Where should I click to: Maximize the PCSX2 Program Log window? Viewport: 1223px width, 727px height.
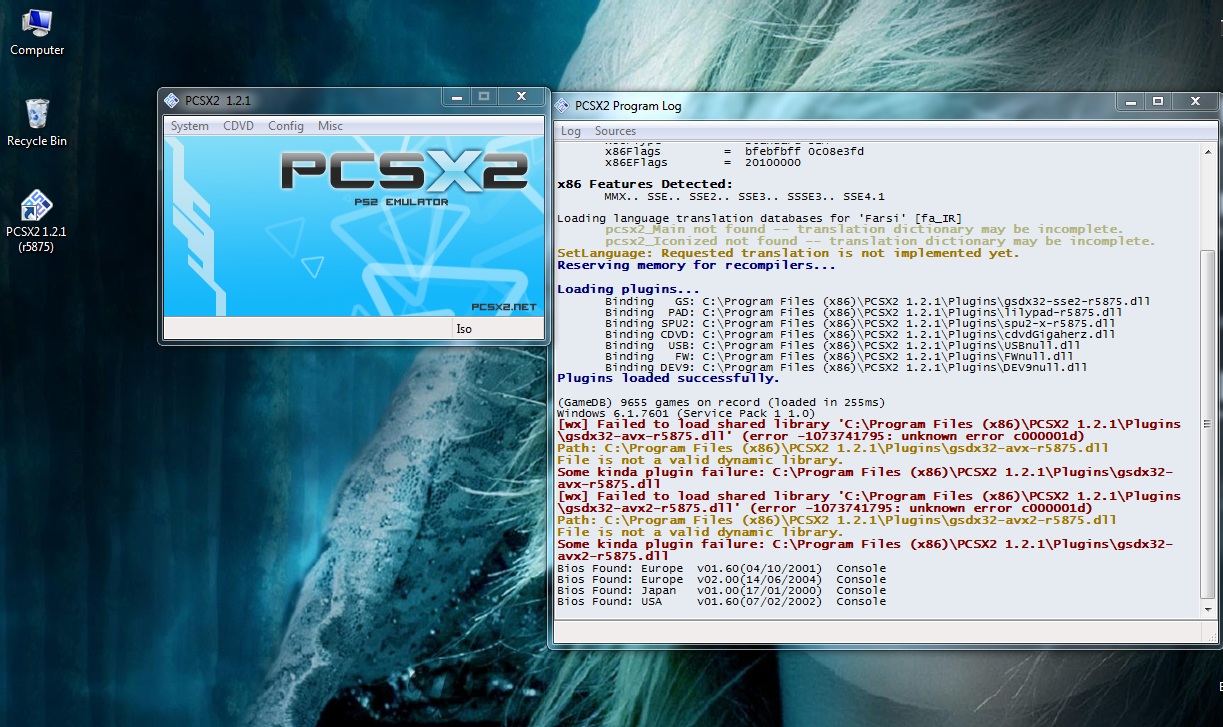click(1158, 102)
